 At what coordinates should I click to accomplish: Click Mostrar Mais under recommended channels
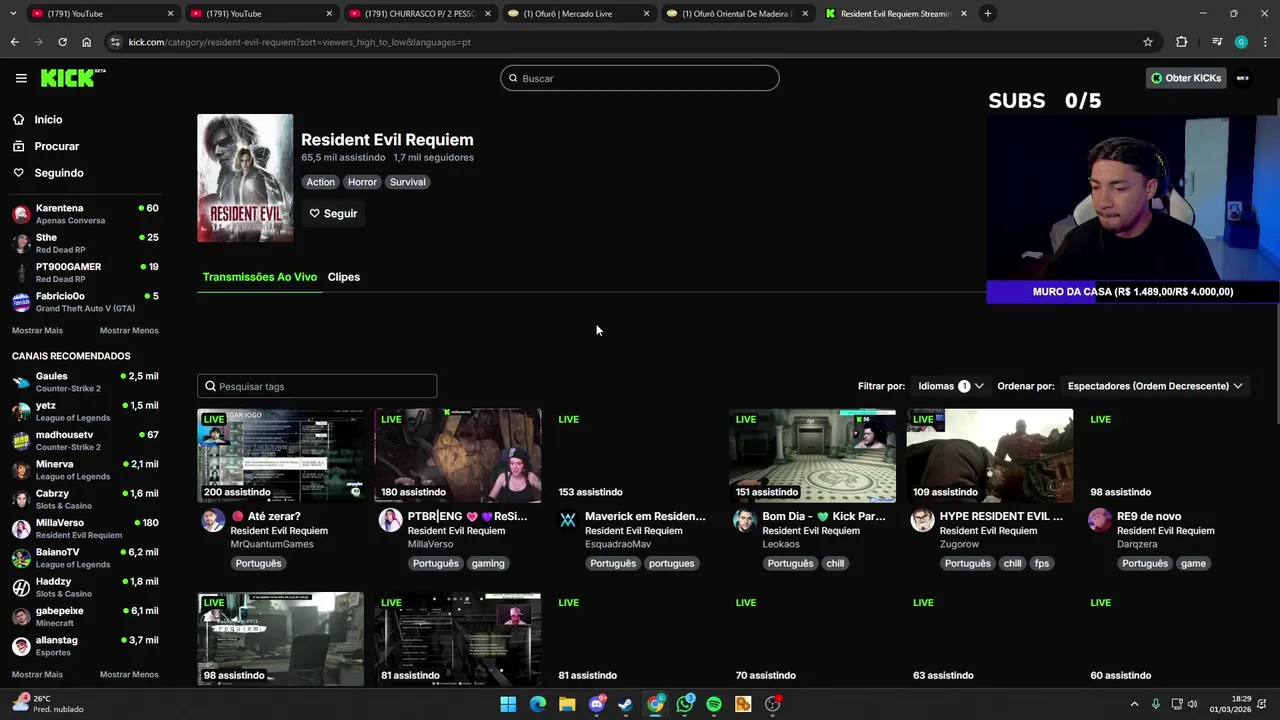coord(37,674)
